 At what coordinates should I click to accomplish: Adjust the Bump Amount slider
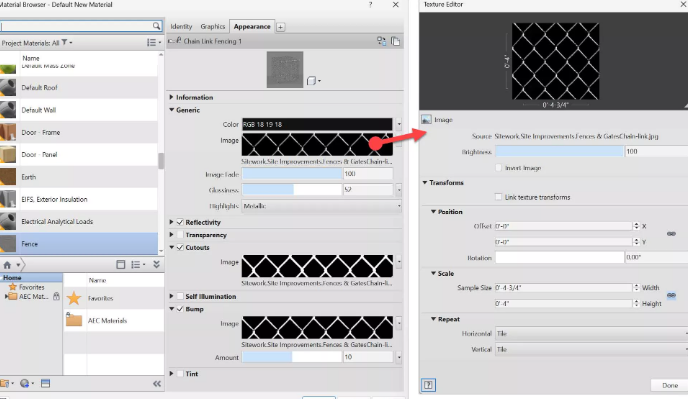[x=292, y=357]
